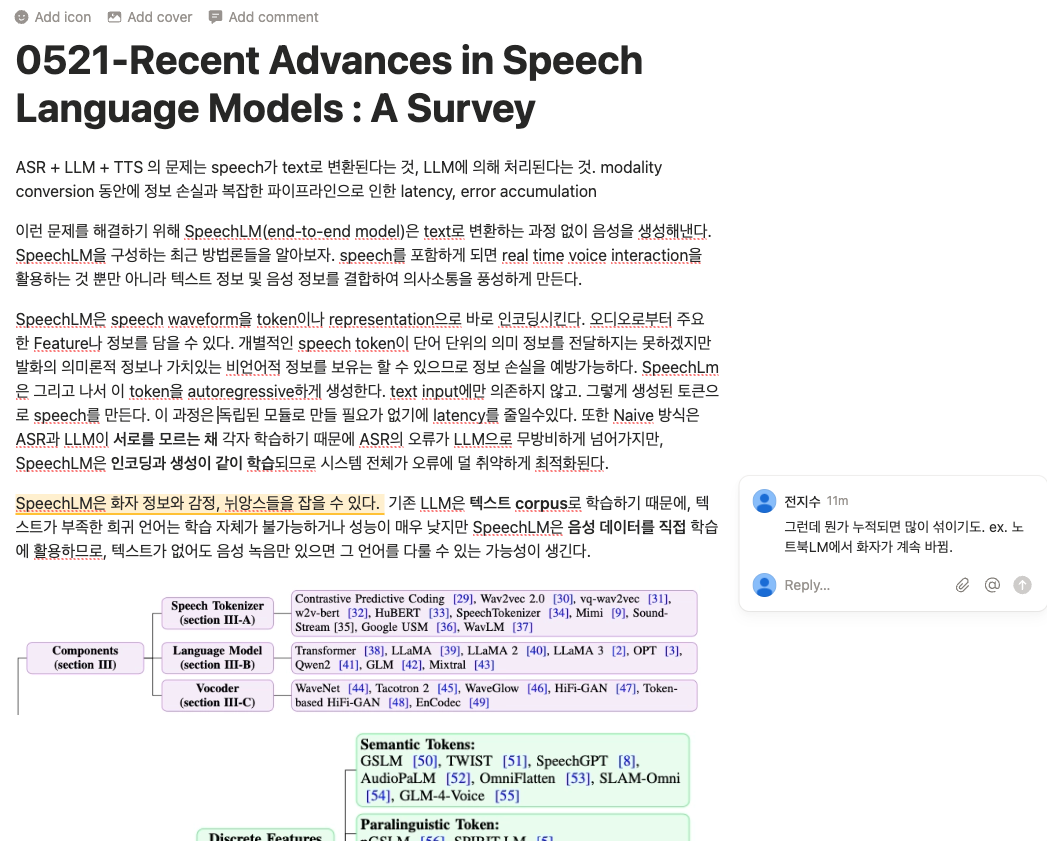Click the user avatar beside Reply field

point(764,585)
